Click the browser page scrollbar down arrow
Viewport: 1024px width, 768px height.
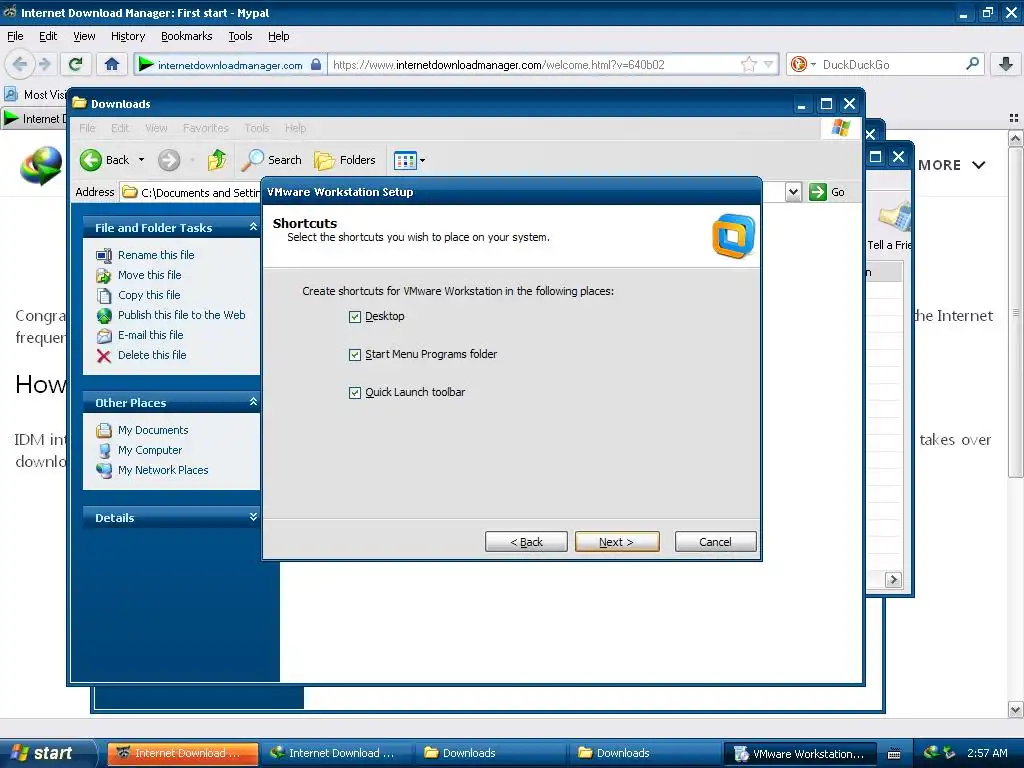[1015, 709]
